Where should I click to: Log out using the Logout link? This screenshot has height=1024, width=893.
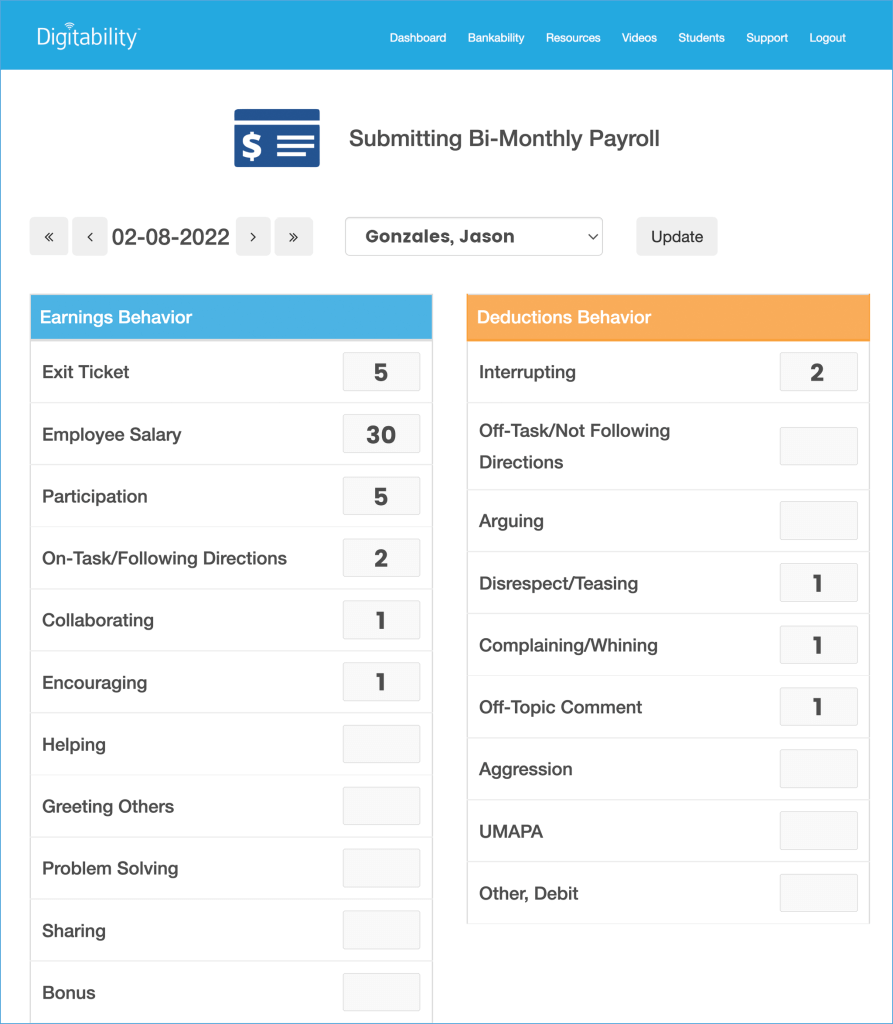click(827, 38)
